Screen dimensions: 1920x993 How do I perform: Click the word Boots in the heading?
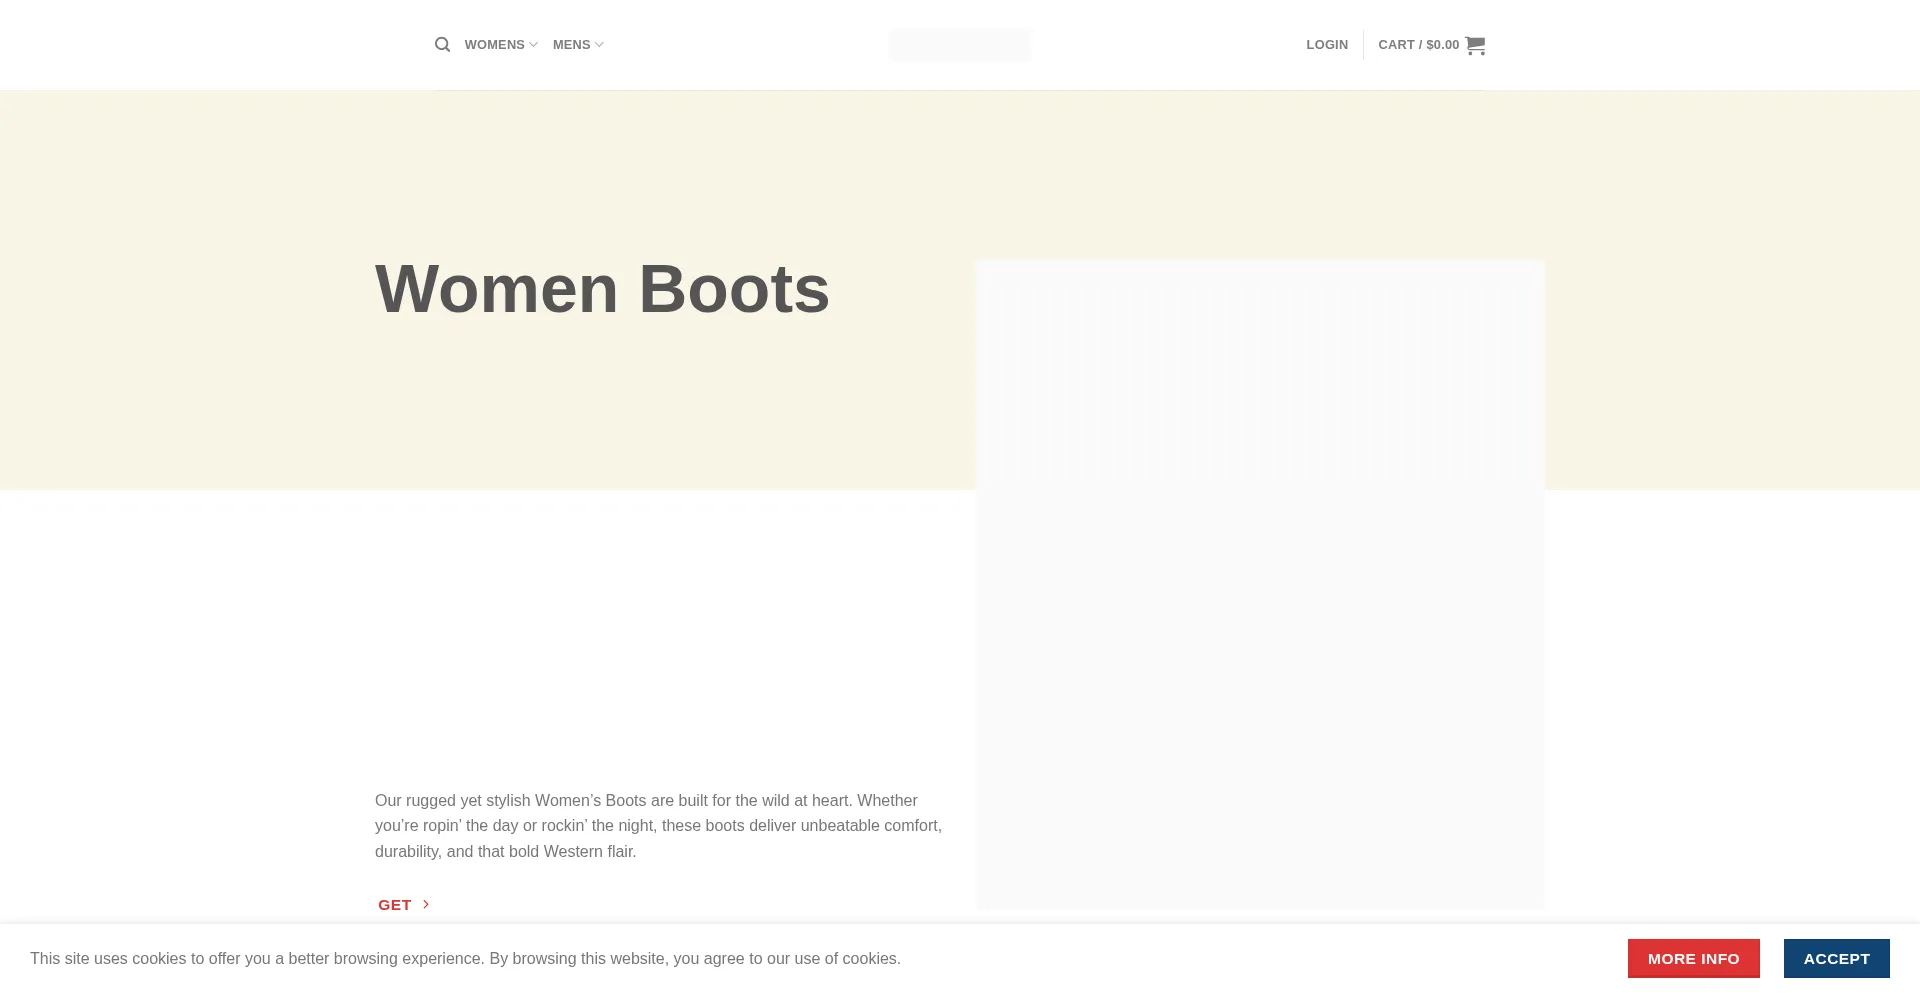734,289
